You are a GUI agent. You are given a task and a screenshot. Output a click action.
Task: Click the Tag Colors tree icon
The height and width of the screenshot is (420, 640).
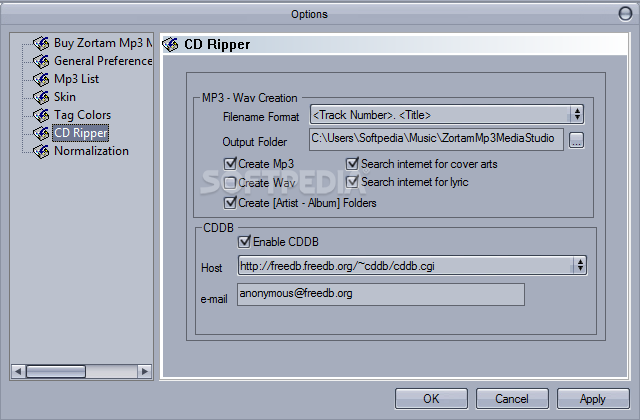point(41,115)
